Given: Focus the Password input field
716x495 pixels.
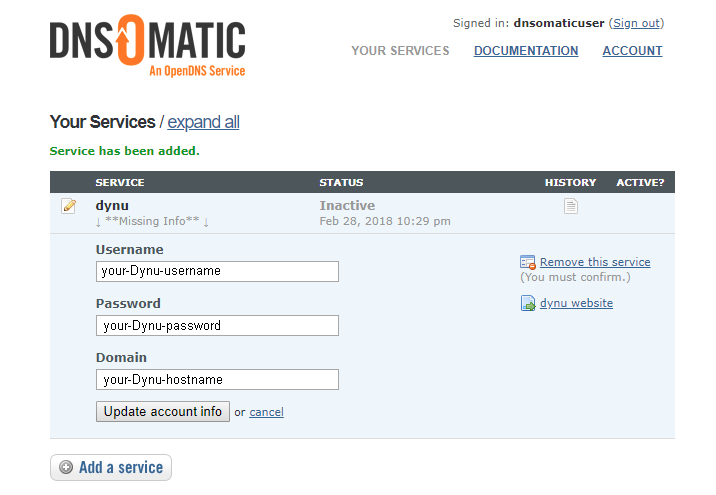Looking at the screenshot, I should pyautogui.click(x=217, y=325).
